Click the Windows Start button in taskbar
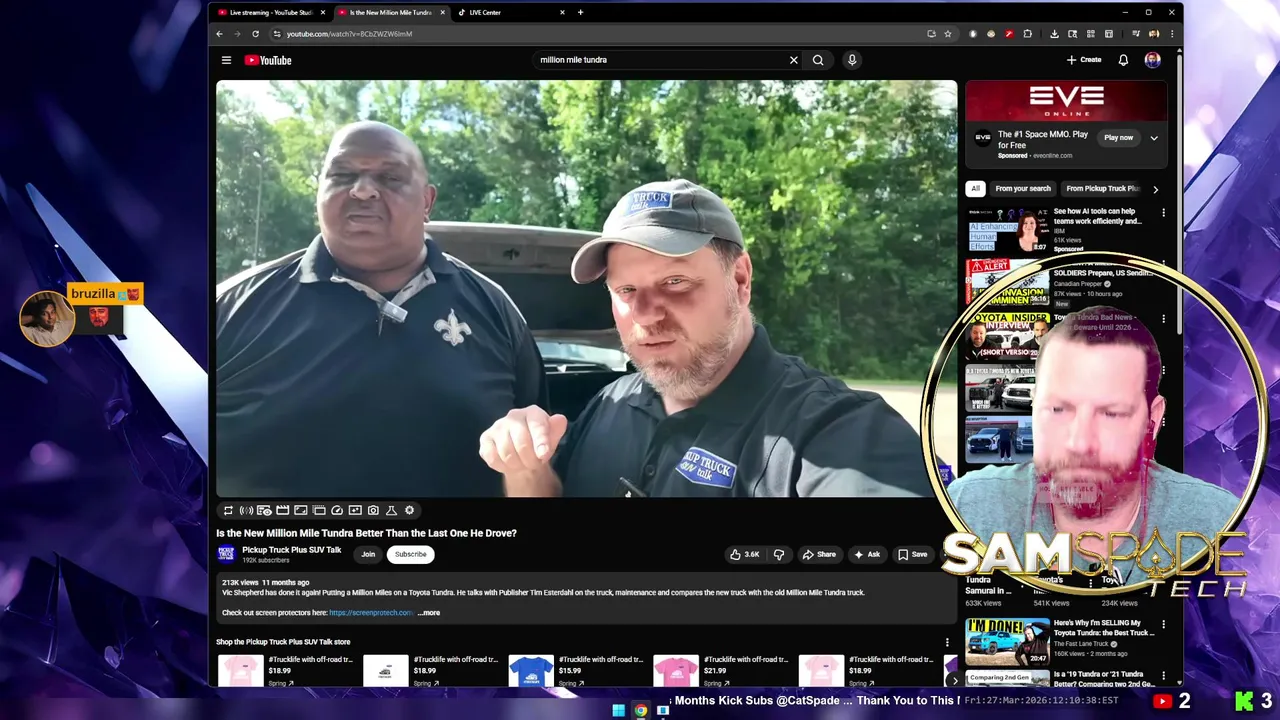The image size is (1280, 720). (618, 711)
